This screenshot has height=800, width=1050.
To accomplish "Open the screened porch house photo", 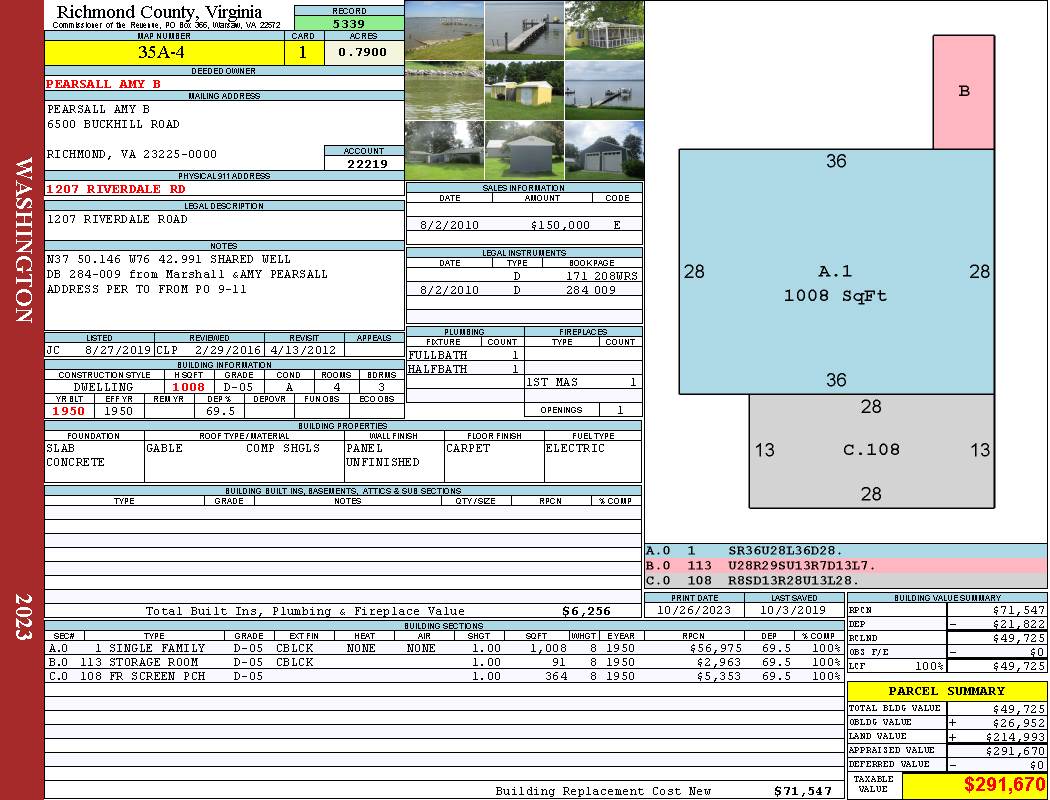I will coord(605,30).
